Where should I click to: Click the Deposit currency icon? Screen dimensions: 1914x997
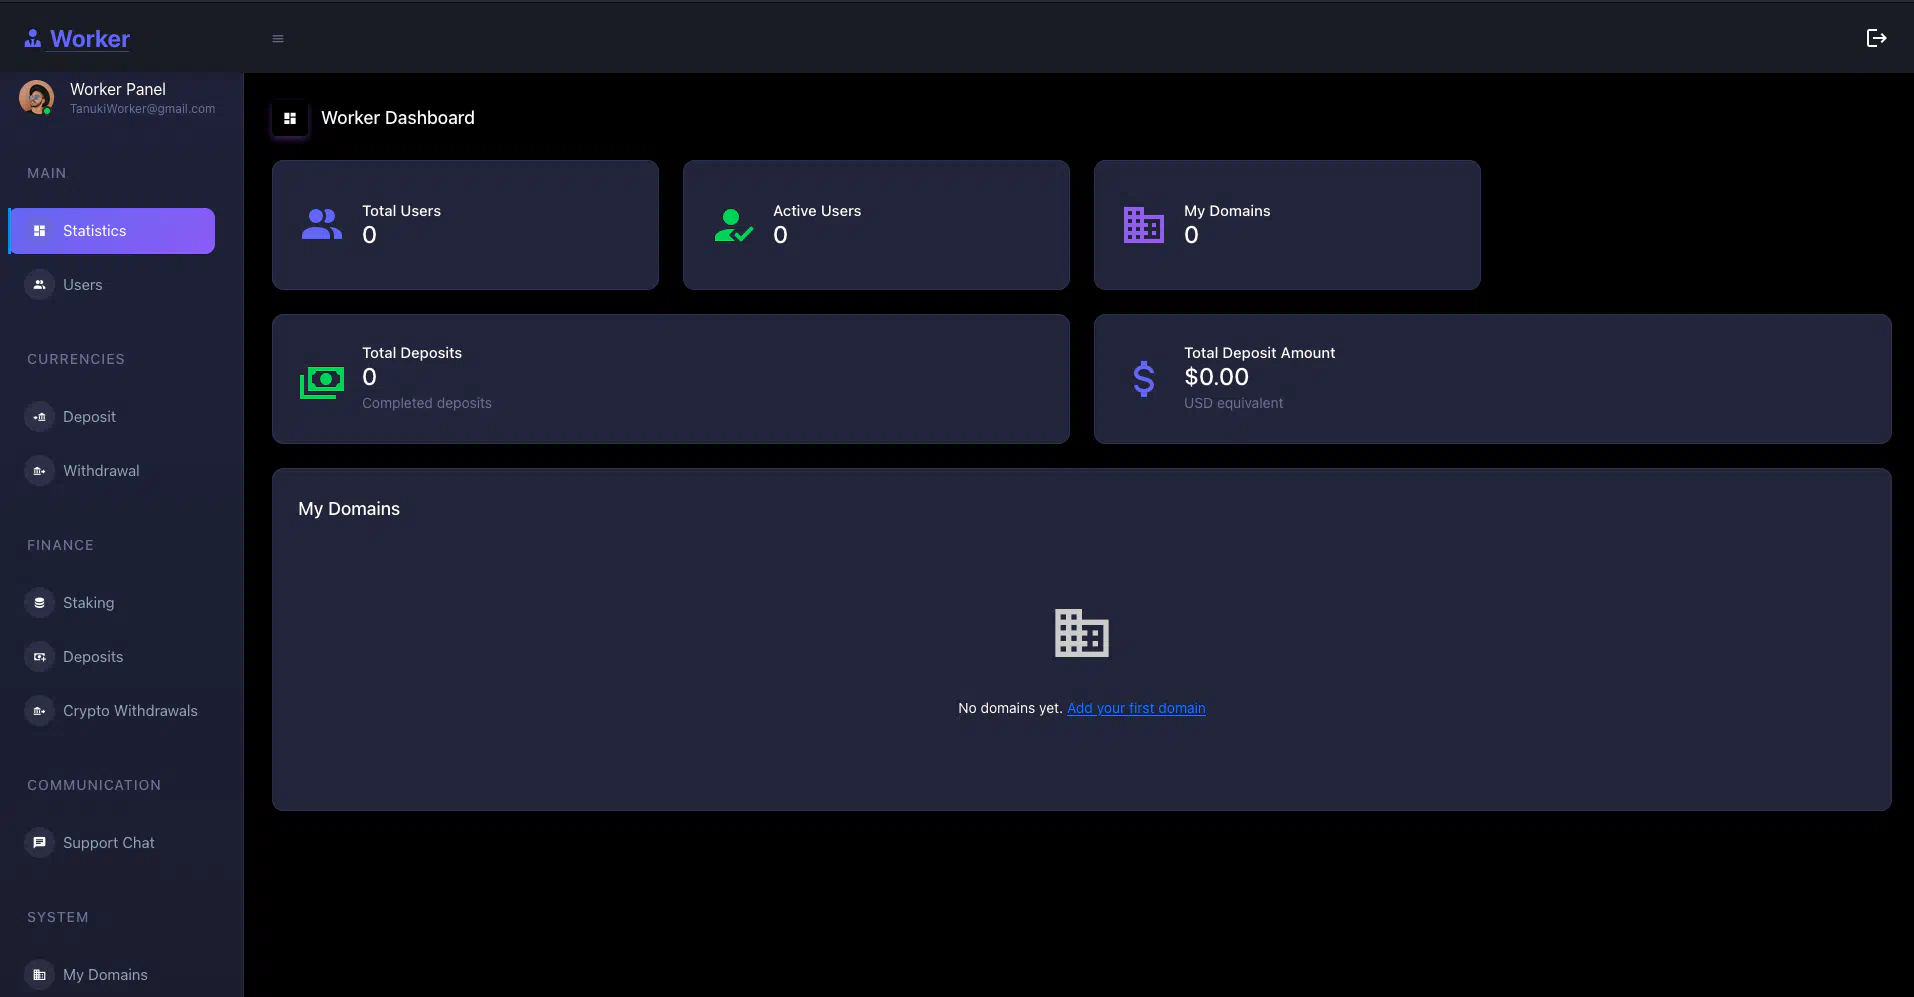tap(39, 417)
